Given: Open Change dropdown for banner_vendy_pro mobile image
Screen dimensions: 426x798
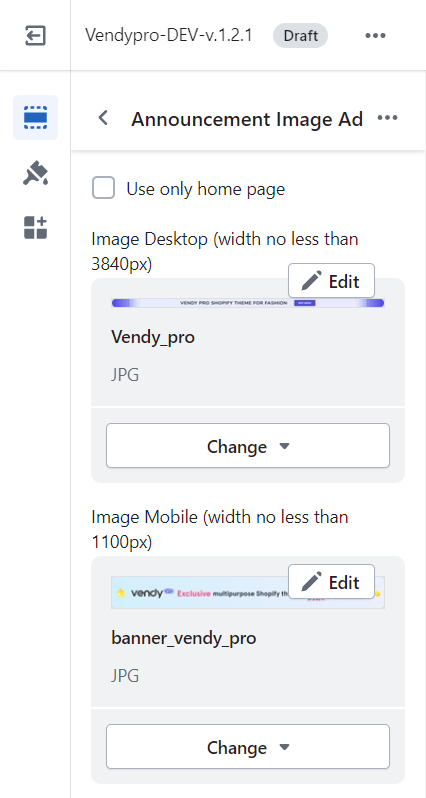Looking at the screenshot, I should point(248,747).
